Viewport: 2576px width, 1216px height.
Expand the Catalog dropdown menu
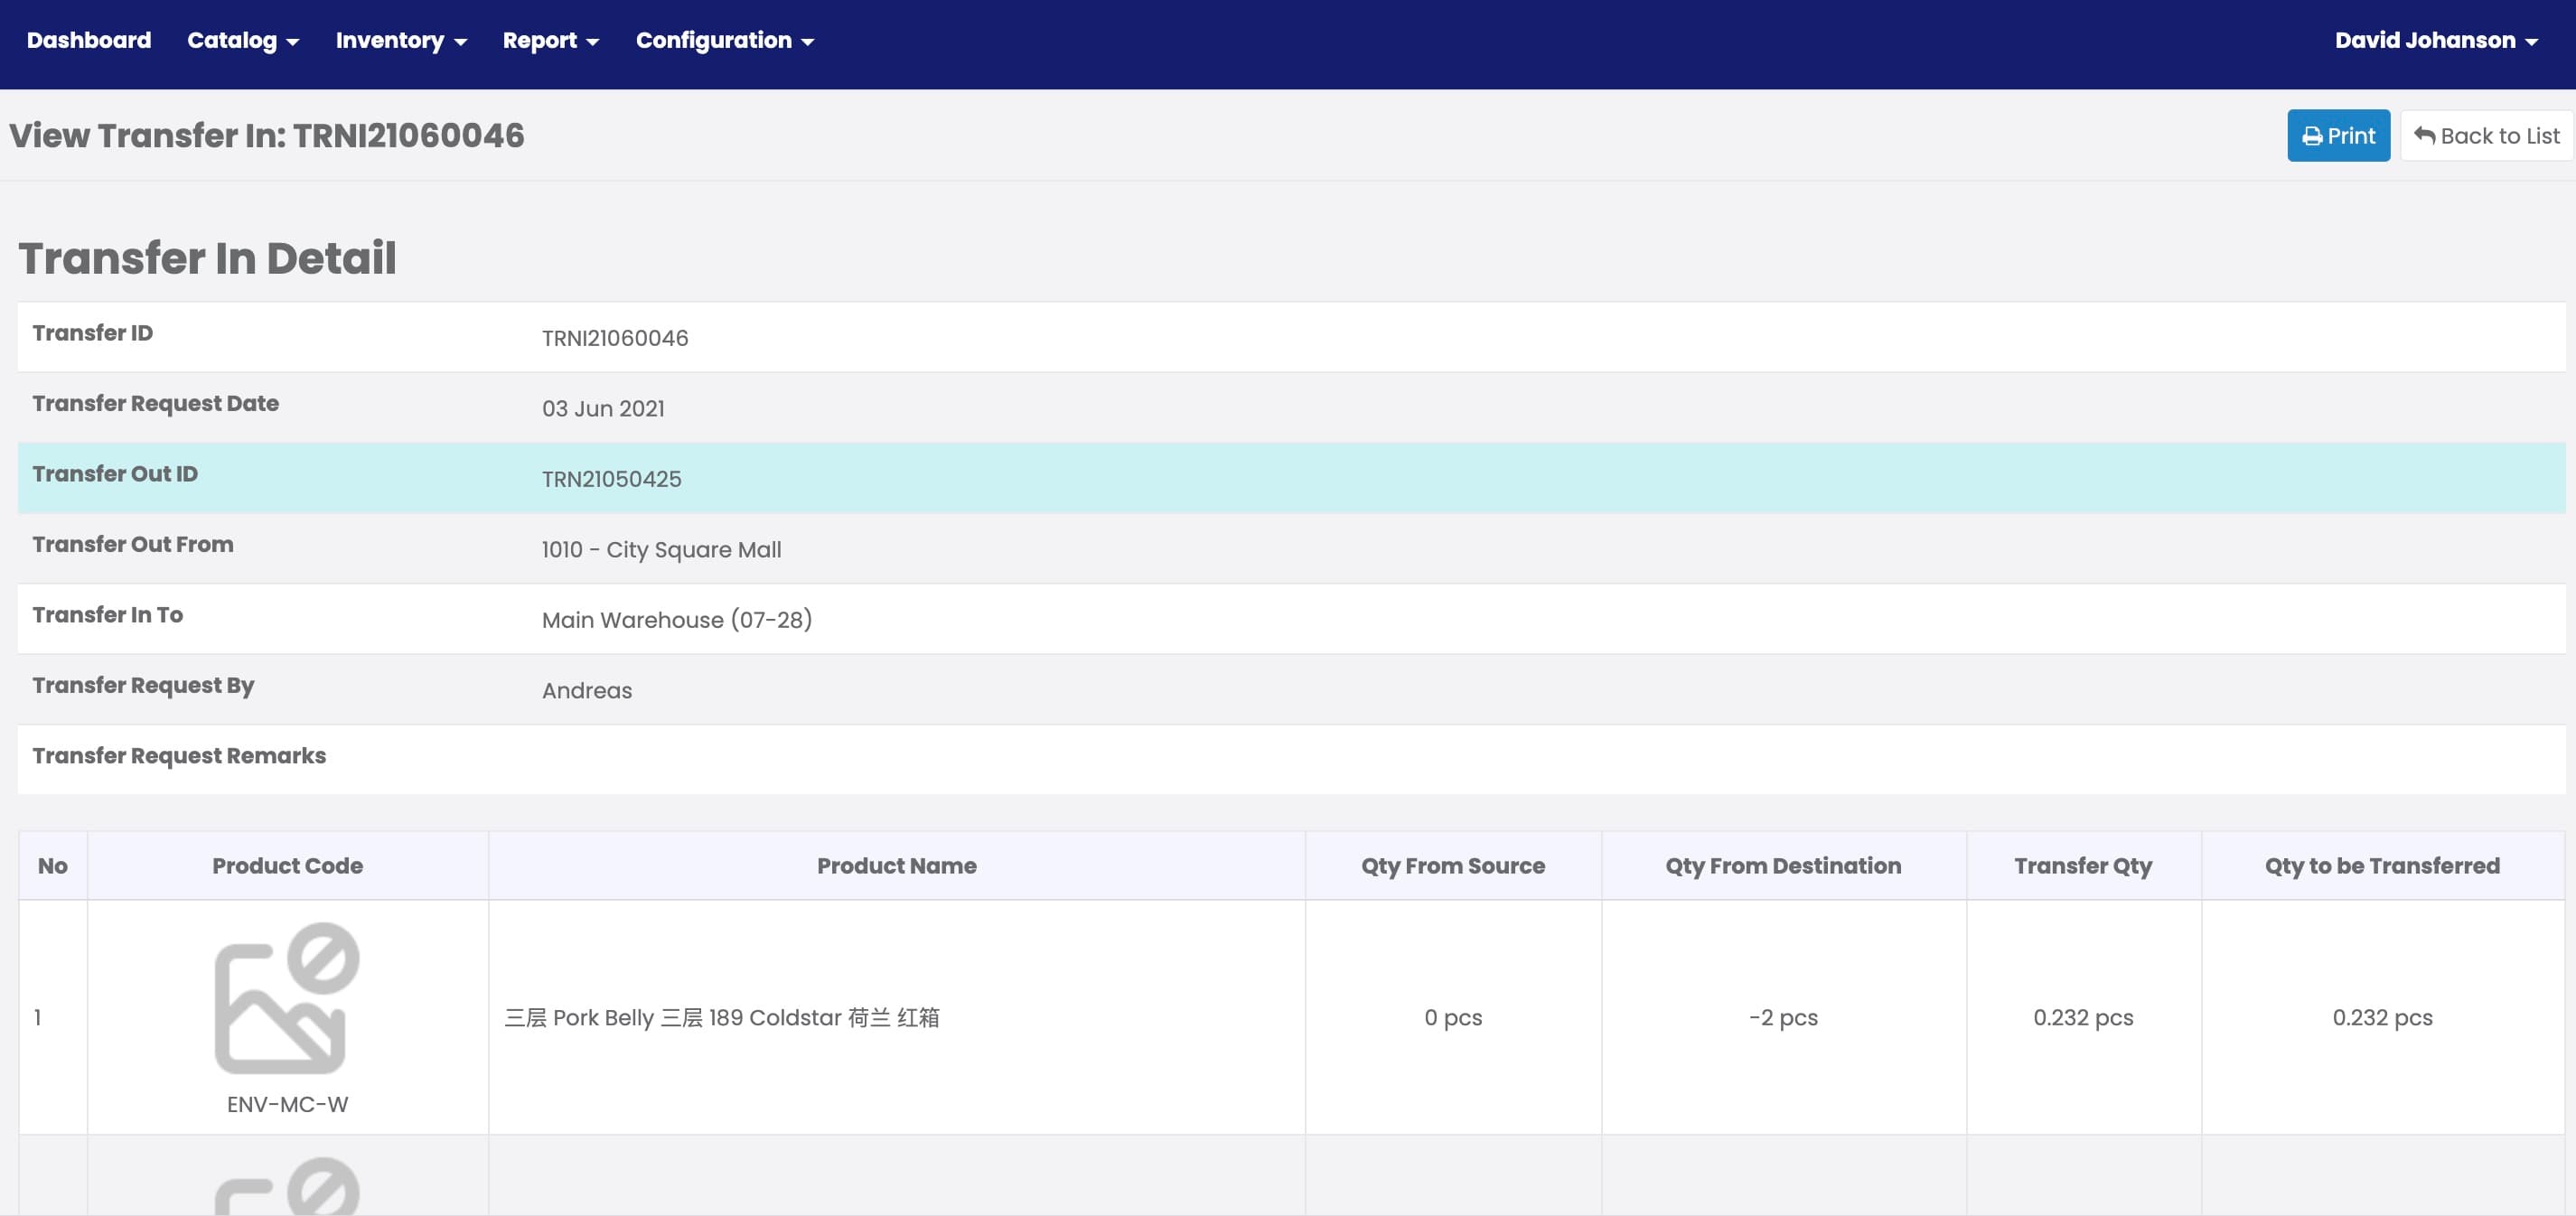243,40
